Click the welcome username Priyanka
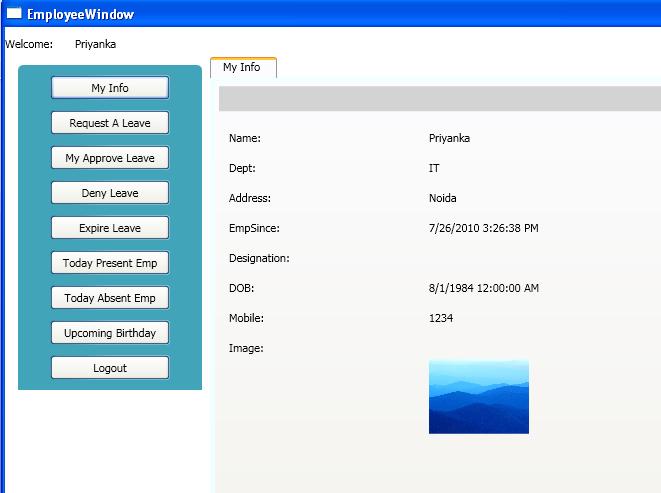661x493 pixels. [x=95, y=44]
